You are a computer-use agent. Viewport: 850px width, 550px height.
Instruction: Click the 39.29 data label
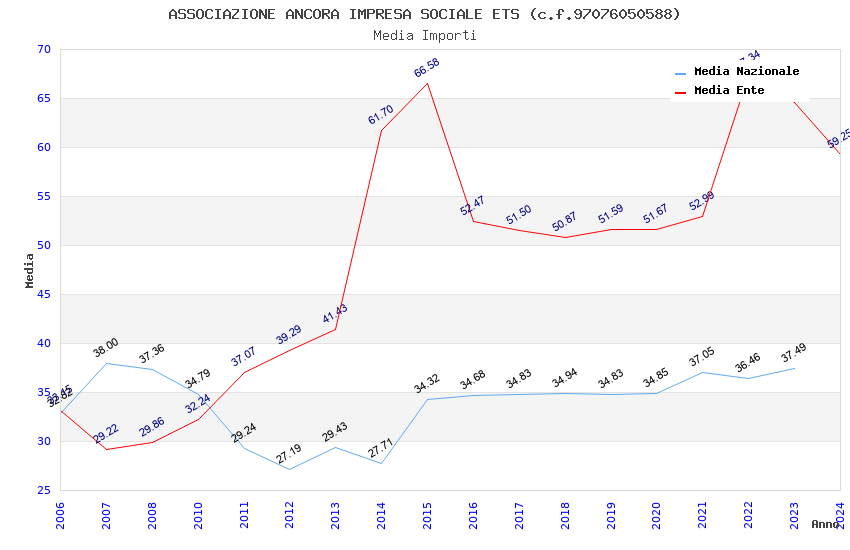[288, 335]
